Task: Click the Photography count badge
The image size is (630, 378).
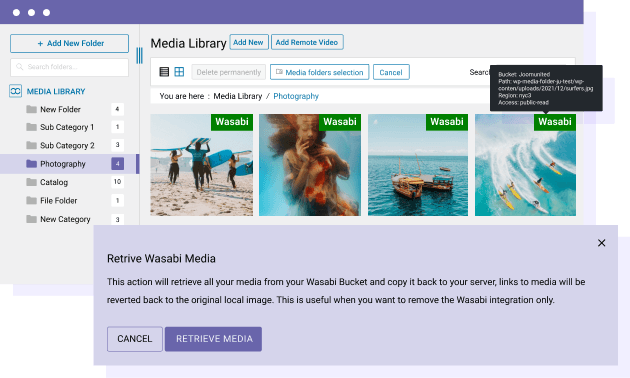Action: (x=117, y=163)
